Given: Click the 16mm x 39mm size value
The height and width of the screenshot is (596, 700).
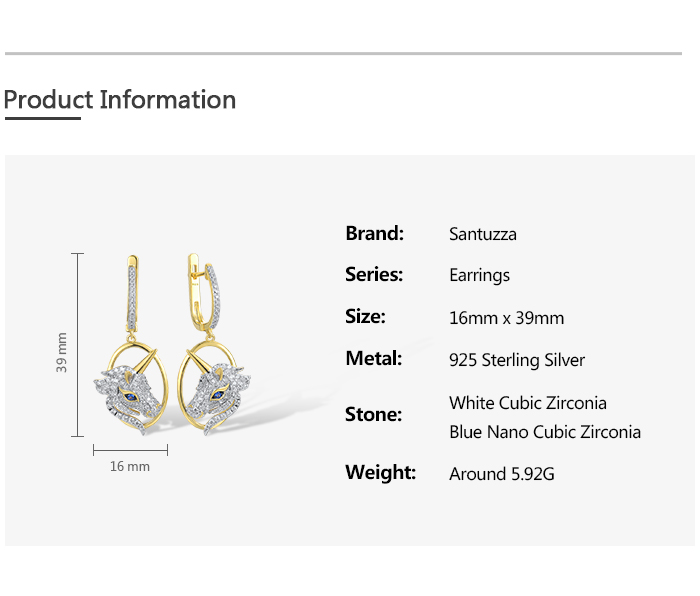Looking at the screenshot, I should pos(507,318).
